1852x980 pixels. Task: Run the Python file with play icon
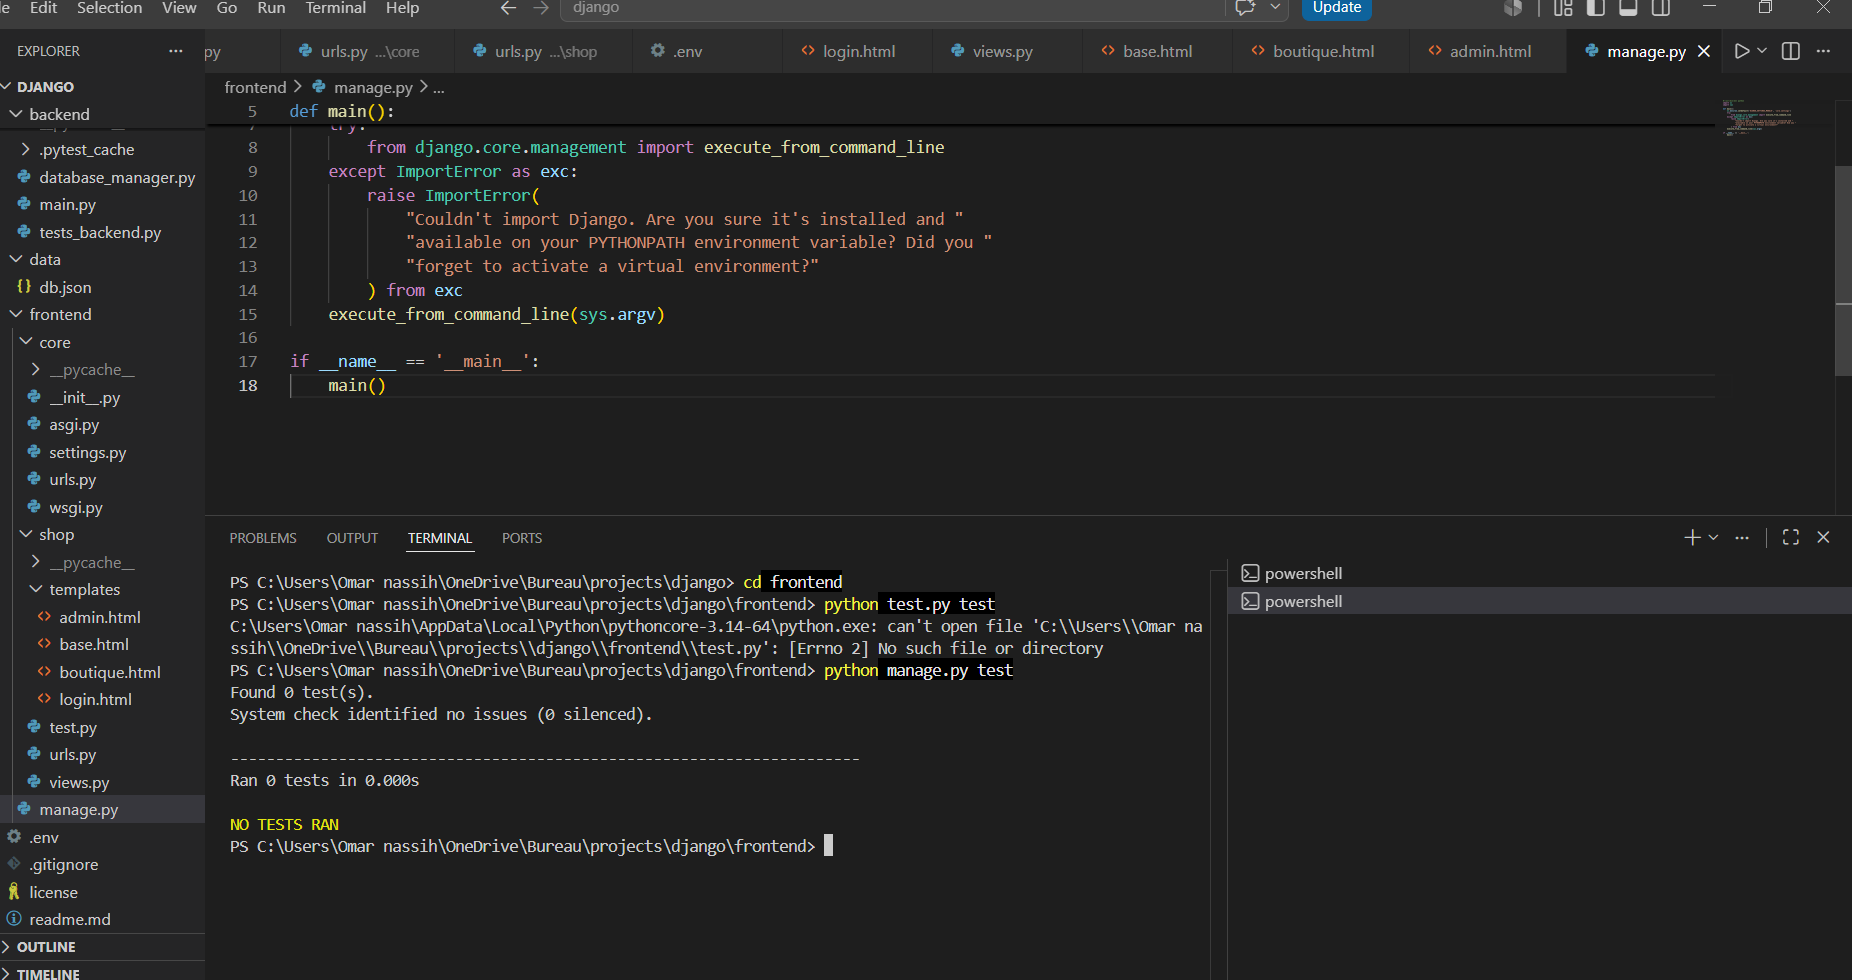[1742, 51]
